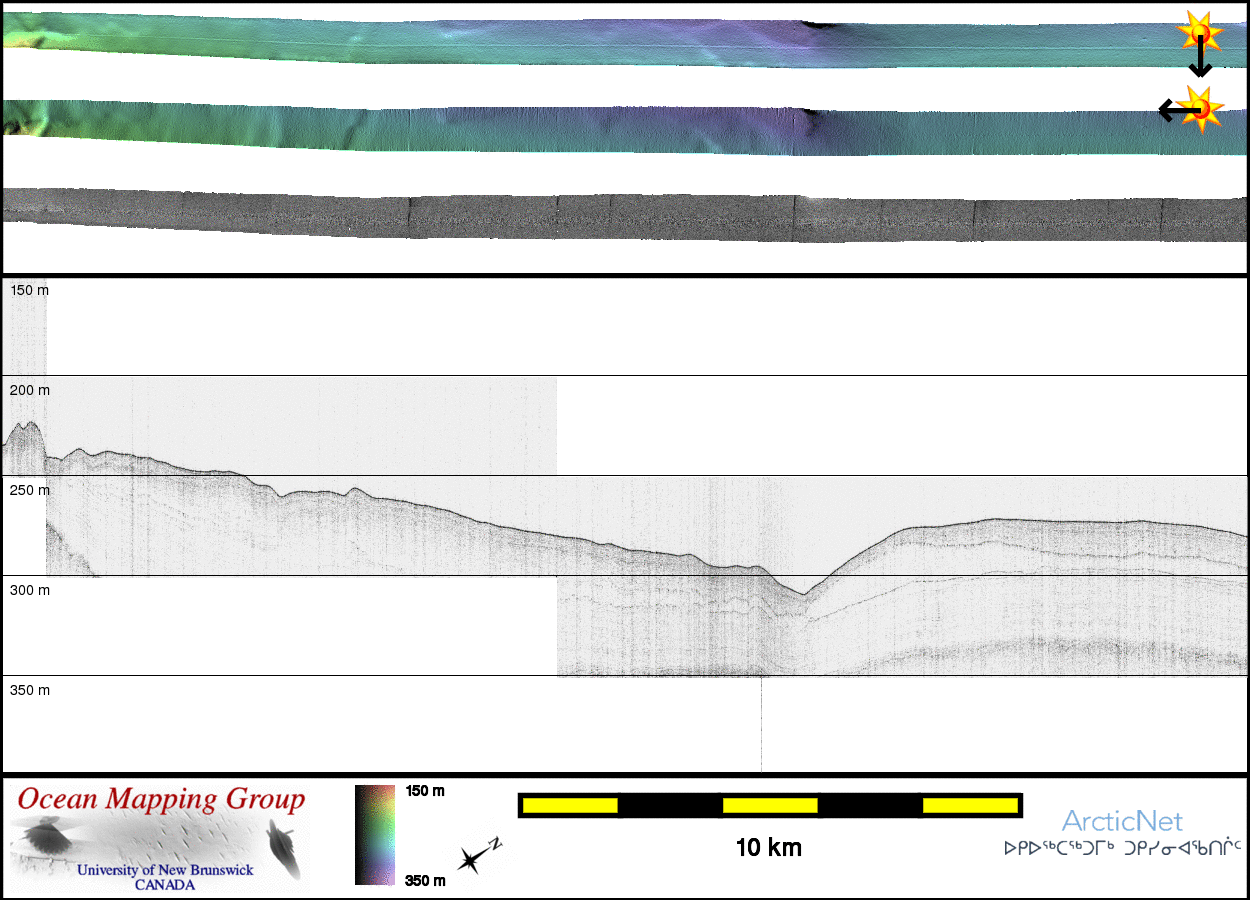Click the depth color scale bar

(x=375, y=835)
